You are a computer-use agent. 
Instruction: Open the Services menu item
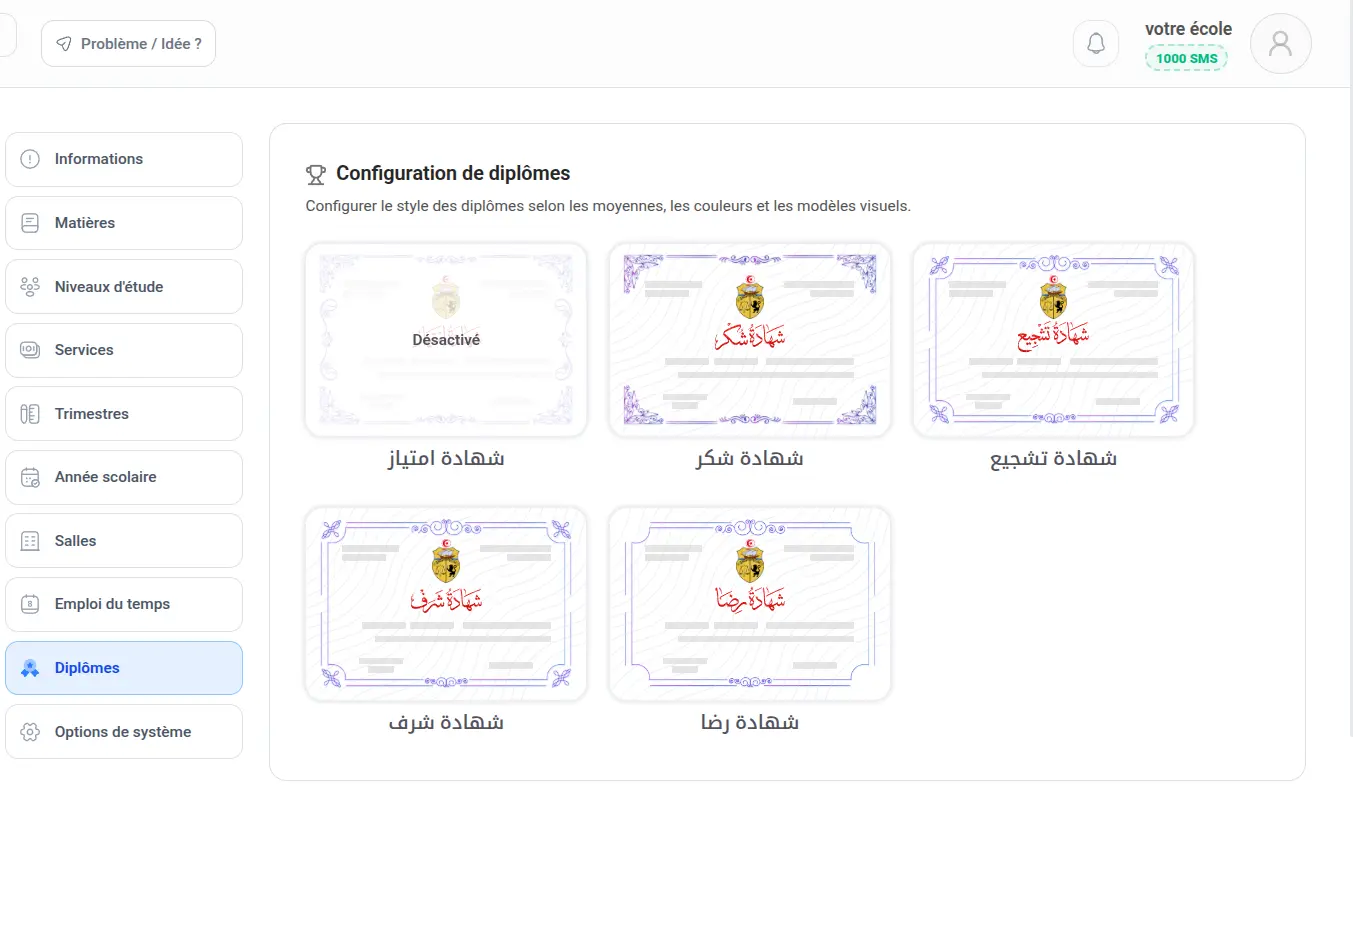coord(124,350)
